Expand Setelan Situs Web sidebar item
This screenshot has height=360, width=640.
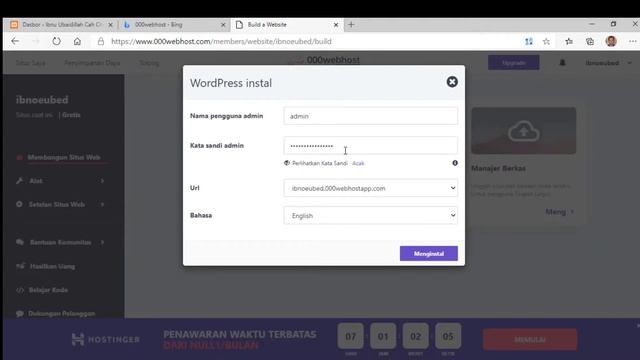click(x=61, y=204)
